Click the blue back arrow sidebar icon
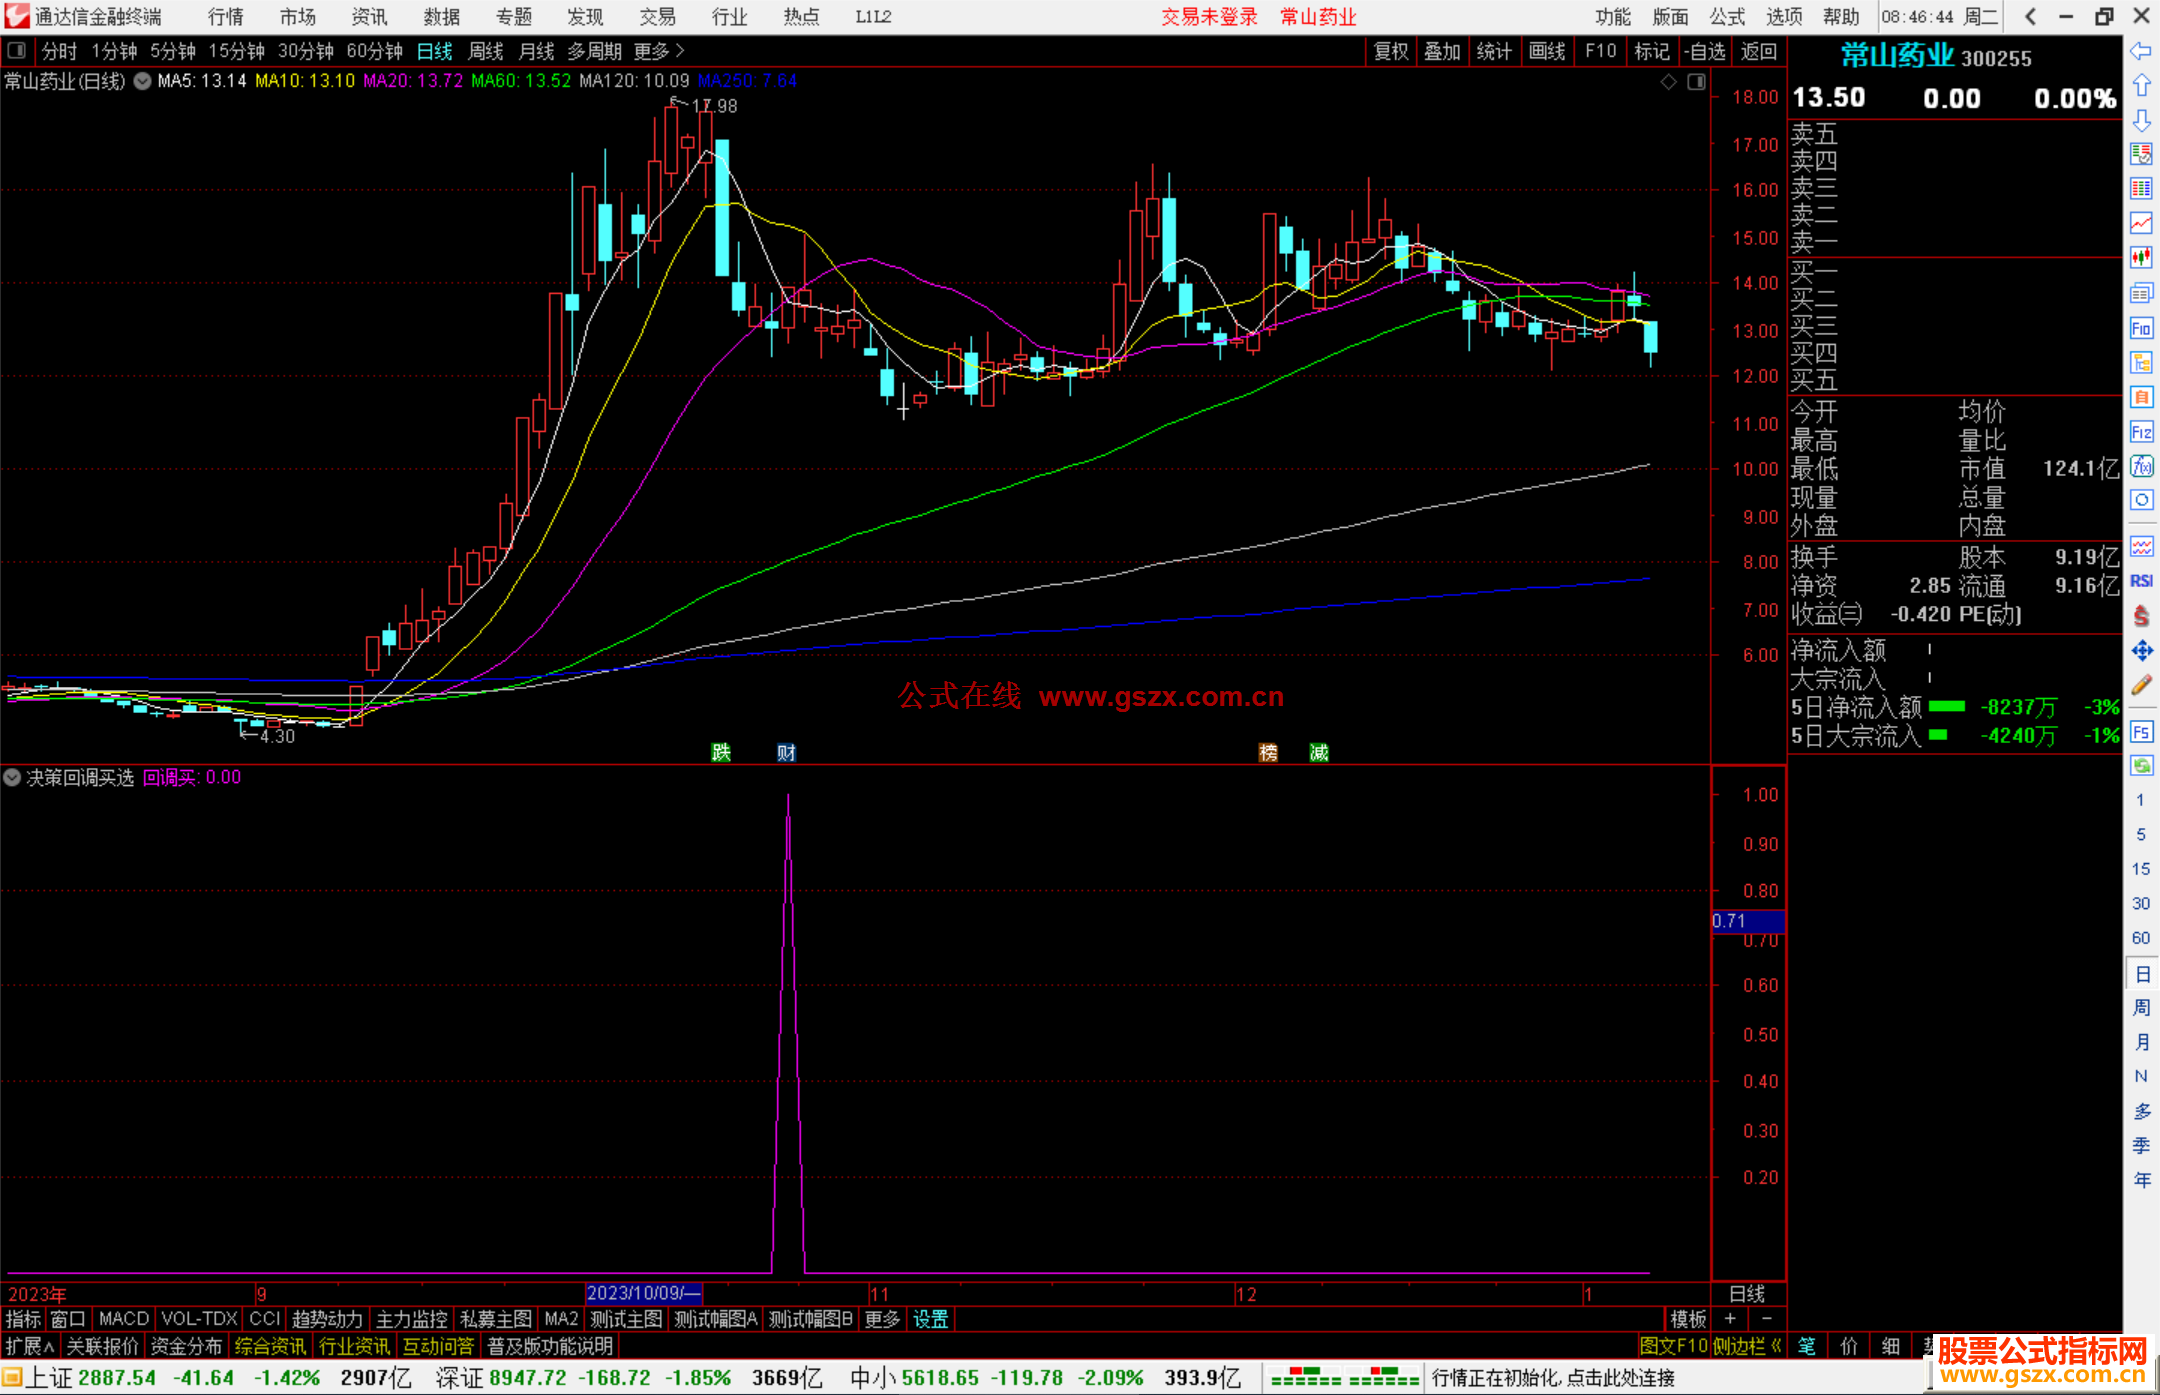The width and height of the screenshot is (2160, 1395). click(2141, 50)
